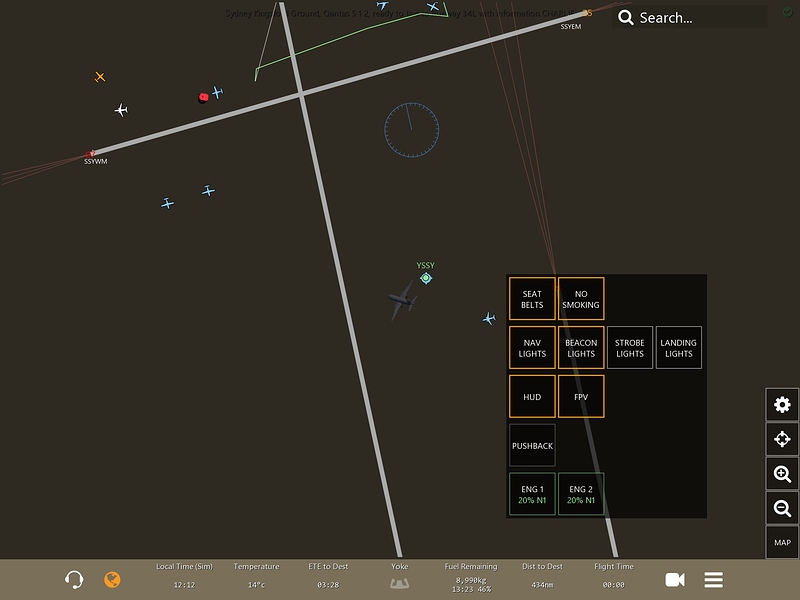Click the Dist to Dest 434nm readout
800x600 pixels.
[x=542, y=576]
